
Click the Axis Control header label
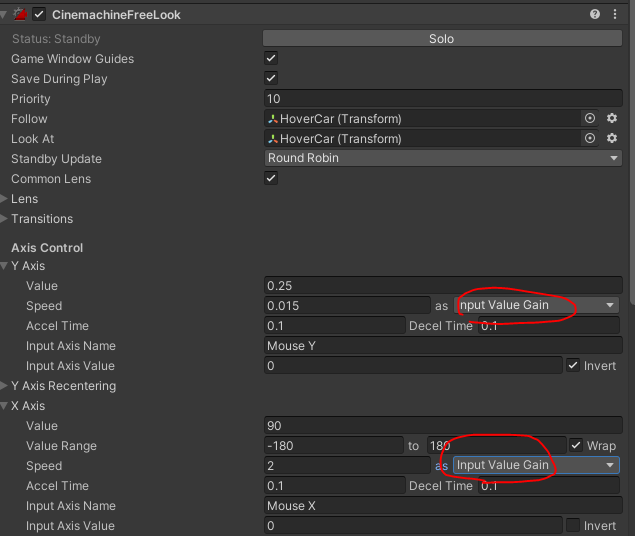coord(47,247)
